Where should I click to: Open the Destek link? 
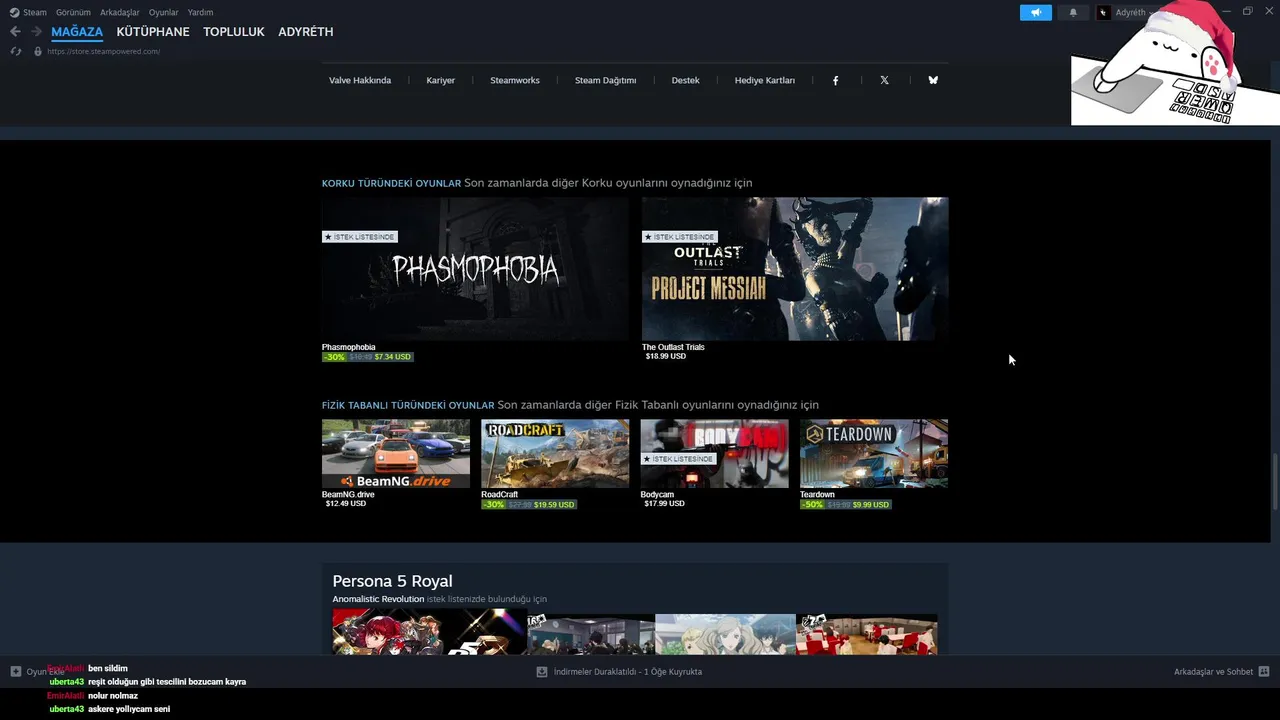[x=685, y=80]
